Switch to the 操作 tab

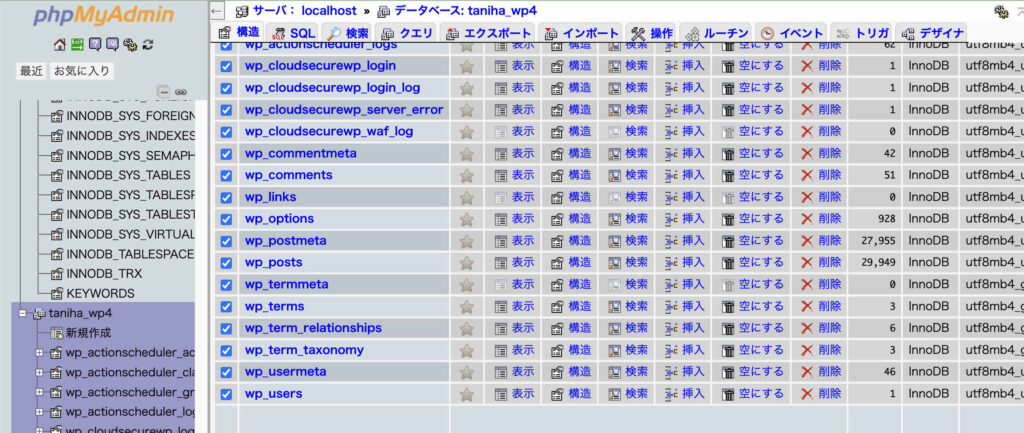(x=651, y=33)
